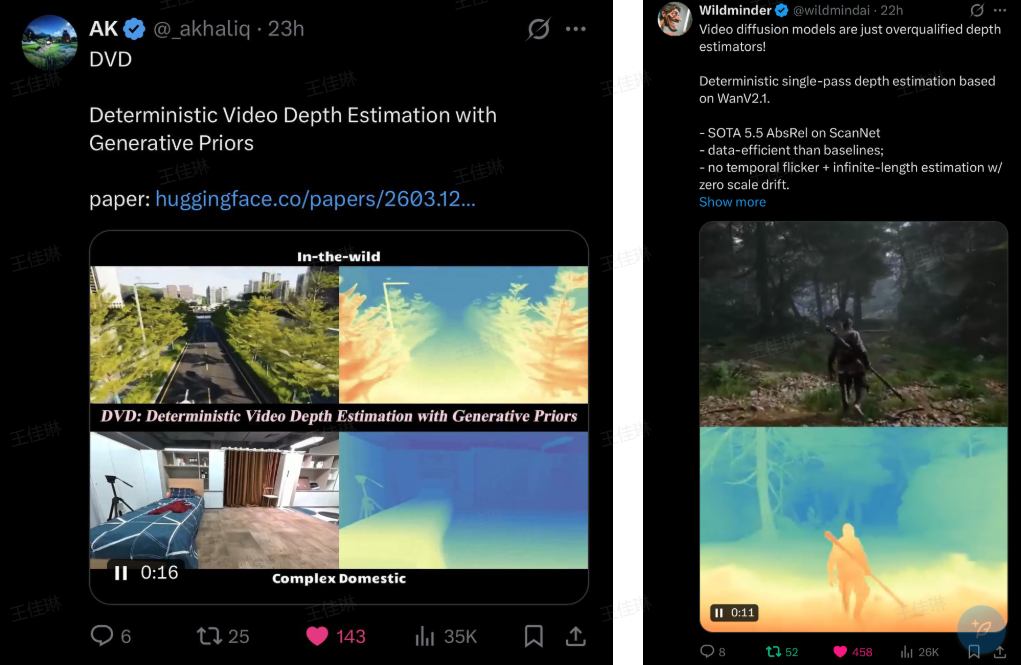The height and width of the screenshot is (665, 1021).
Task: Click AK's verified badge
Action: pos(135,29)
